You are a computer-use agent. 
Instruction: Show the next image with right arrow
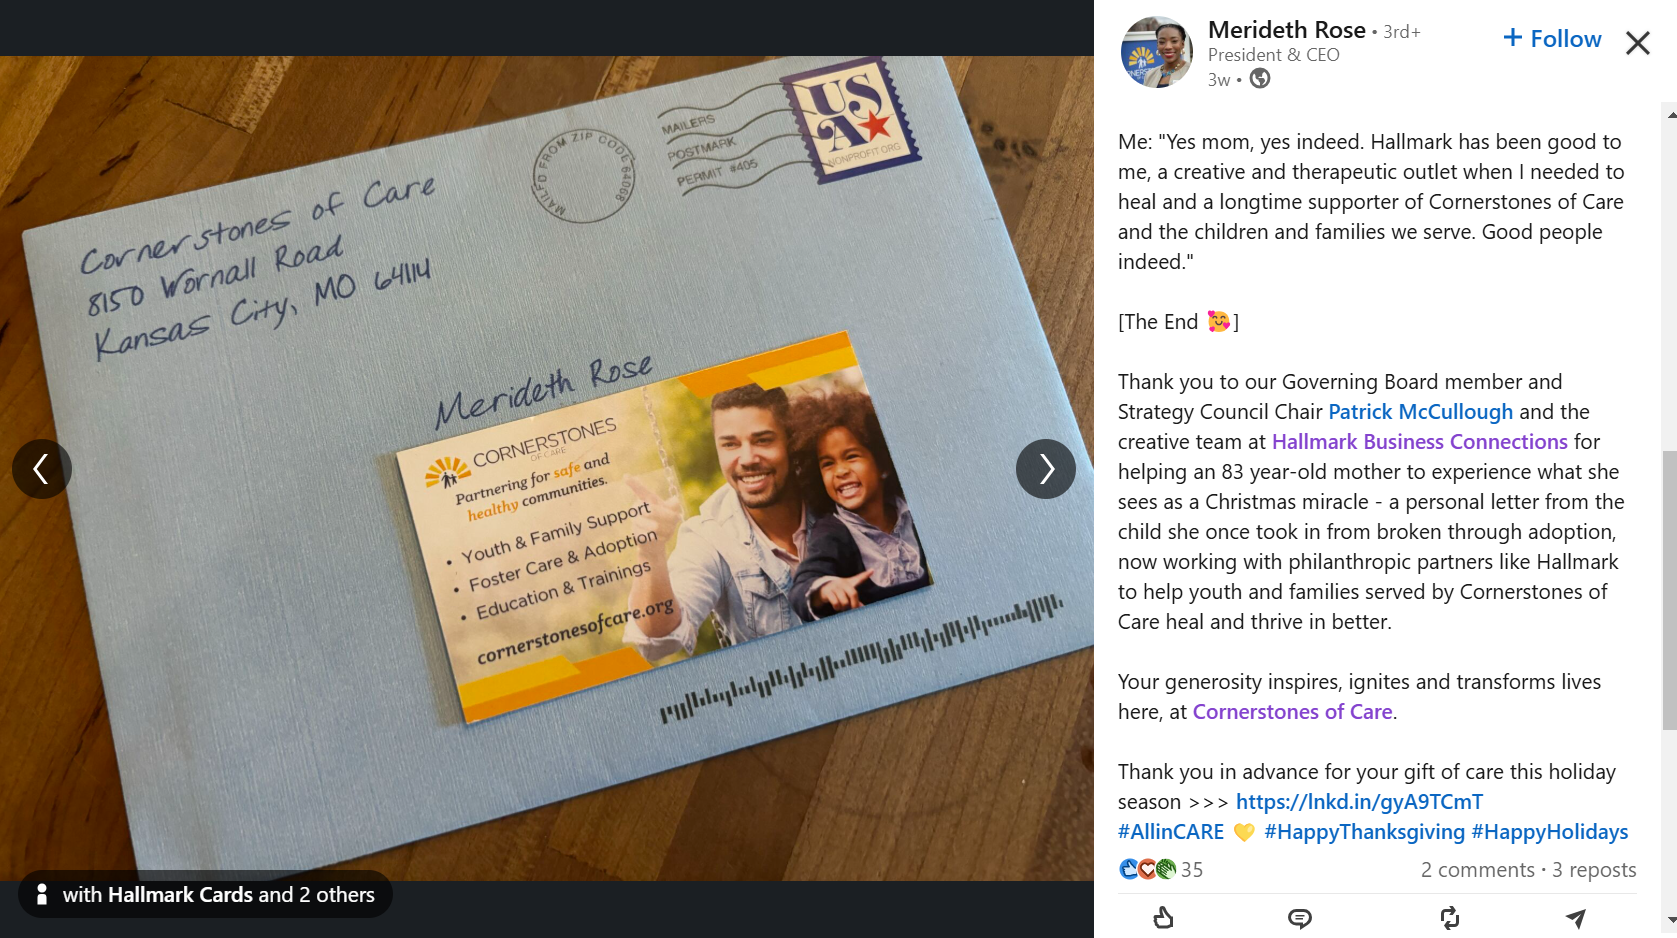[1046, 469]
